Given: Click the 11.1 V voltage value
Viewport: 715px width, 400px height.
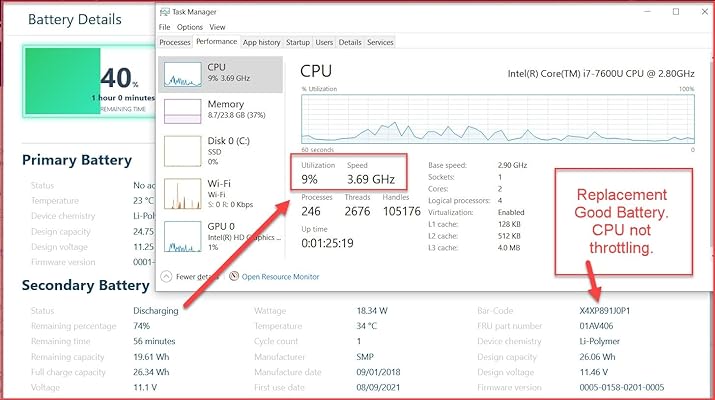Looking at the screenshot, I should [145, 388].
